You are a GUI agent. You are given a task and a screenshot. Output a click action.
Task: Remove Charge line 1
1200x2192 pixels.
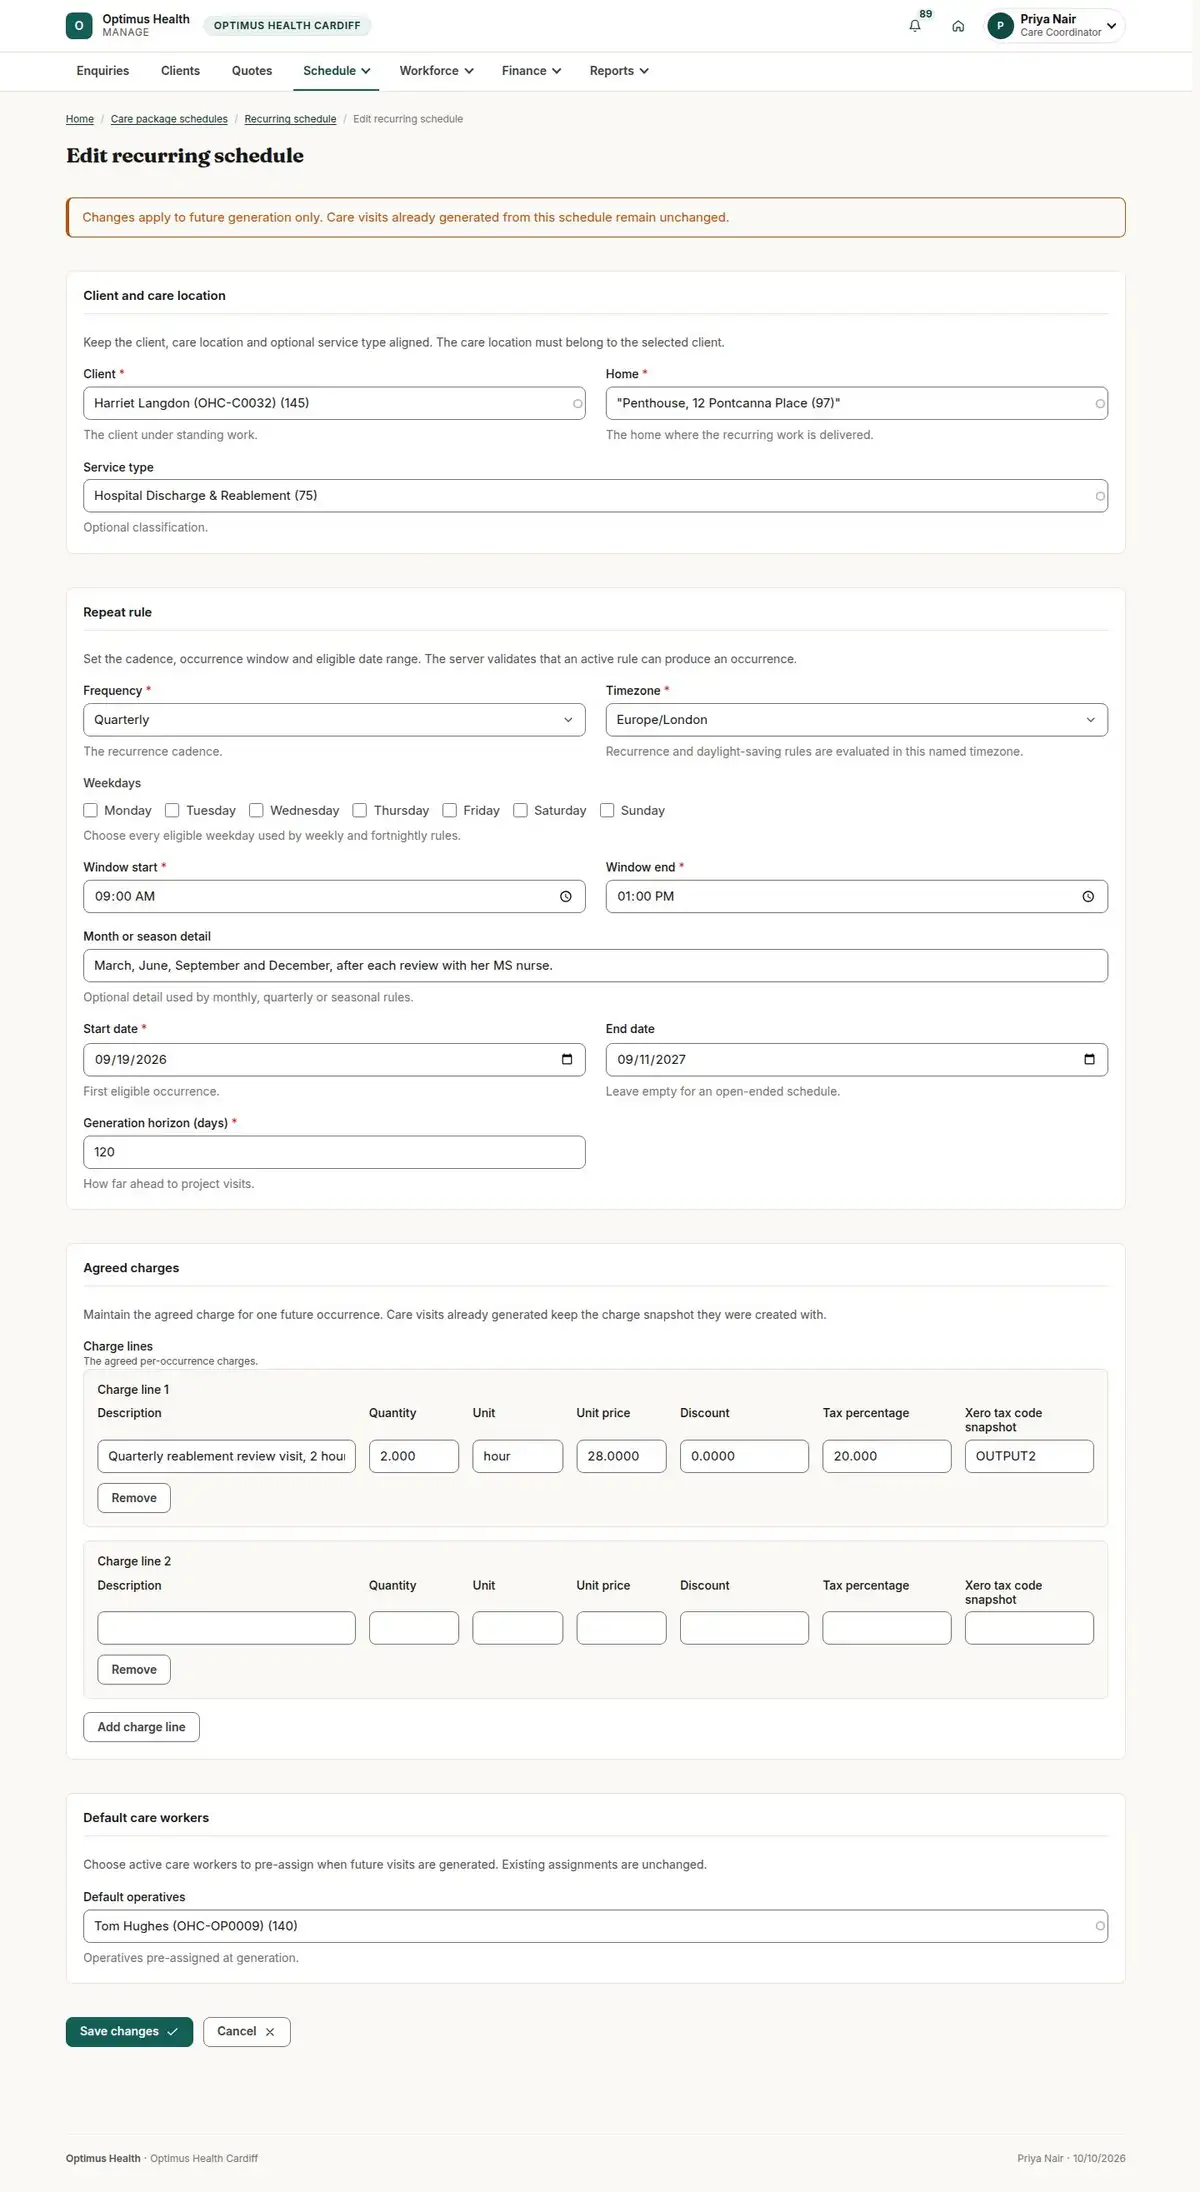click(134, 1498)
